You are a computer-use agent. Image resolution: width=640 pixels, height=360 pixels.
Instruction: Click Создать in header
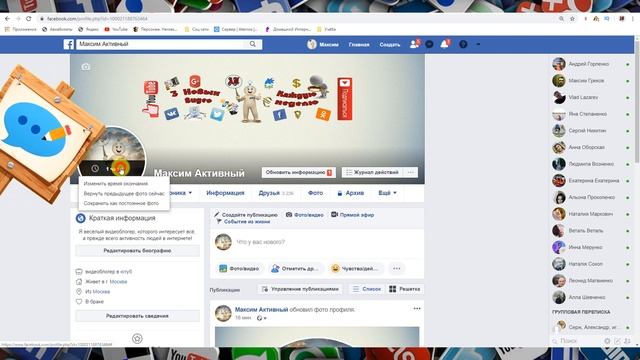pos(390,44)
